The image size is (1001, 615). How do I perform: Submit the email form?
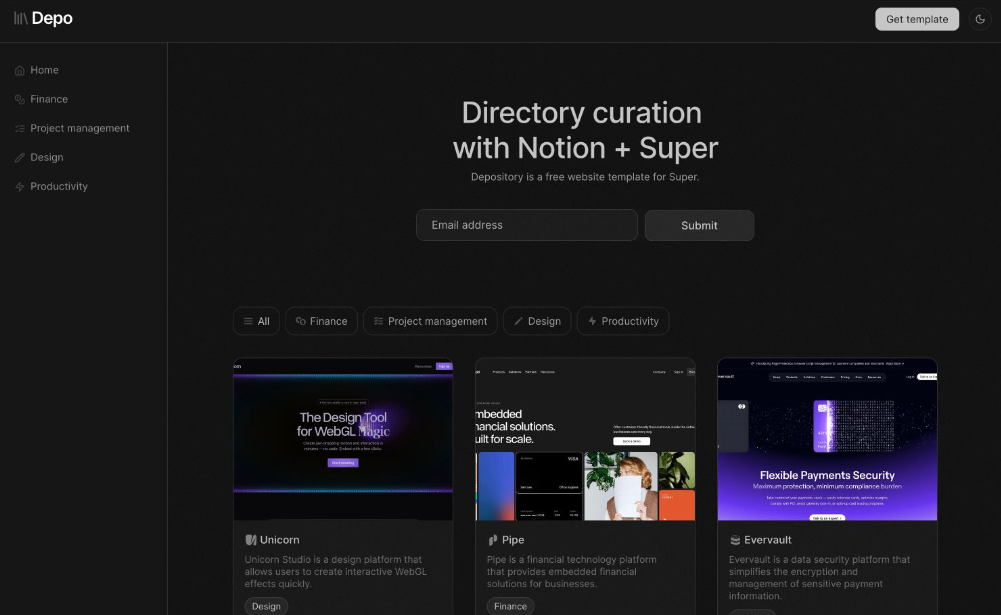pyautogui.click(x=699, y=225)
